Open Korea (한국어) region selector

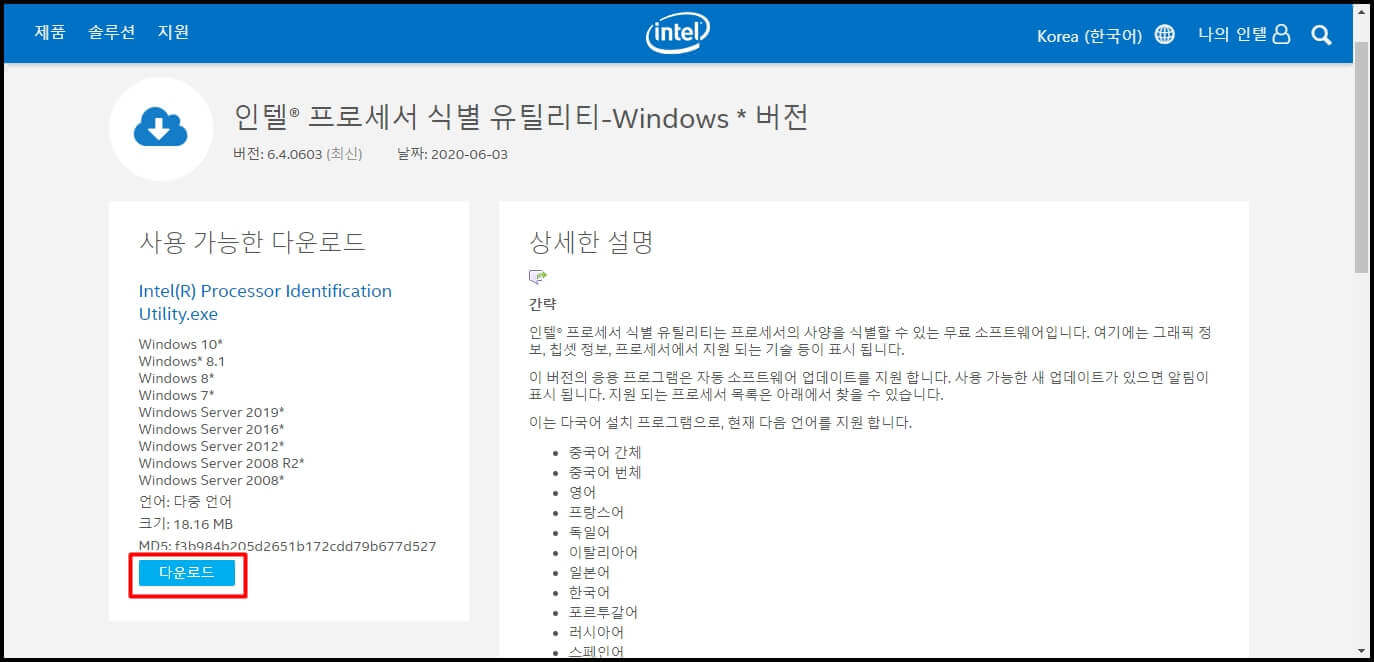click(1089, 35)
